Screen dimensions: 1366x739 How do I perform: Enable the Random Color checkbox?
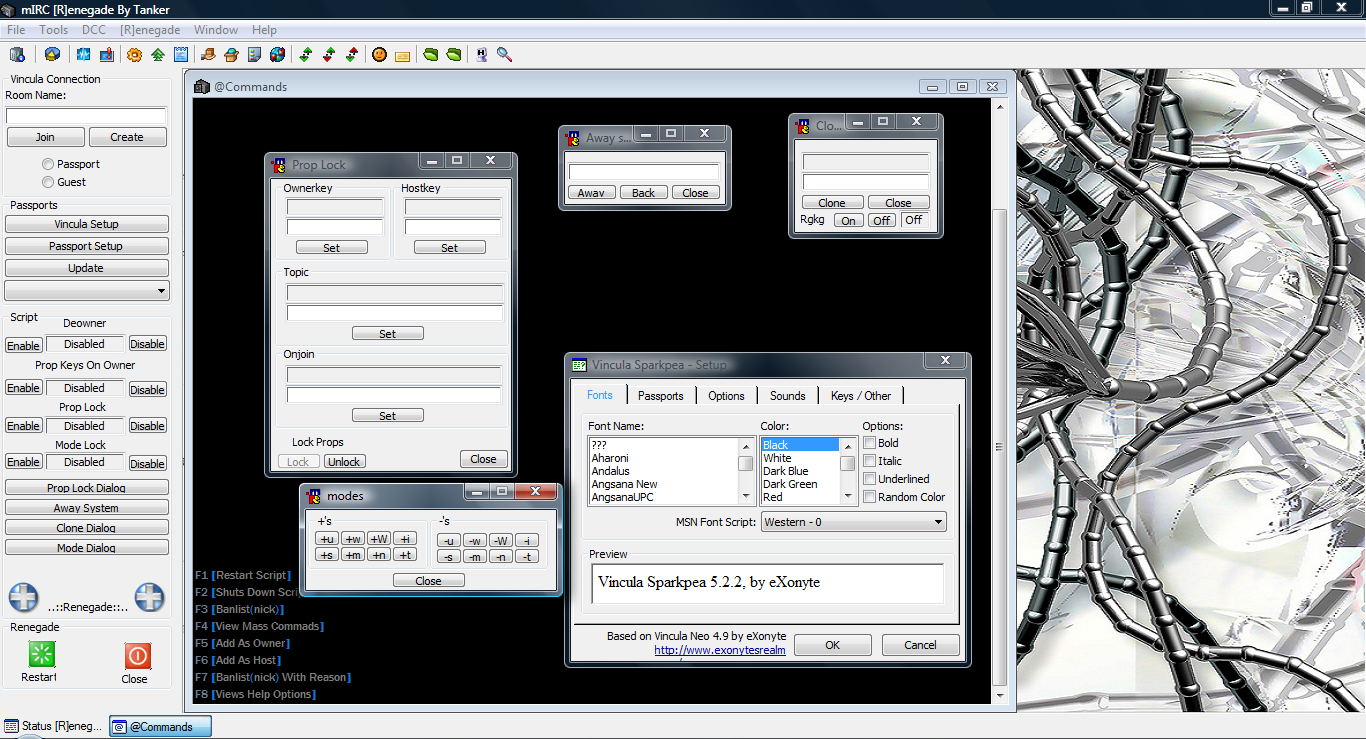point(869,496)
